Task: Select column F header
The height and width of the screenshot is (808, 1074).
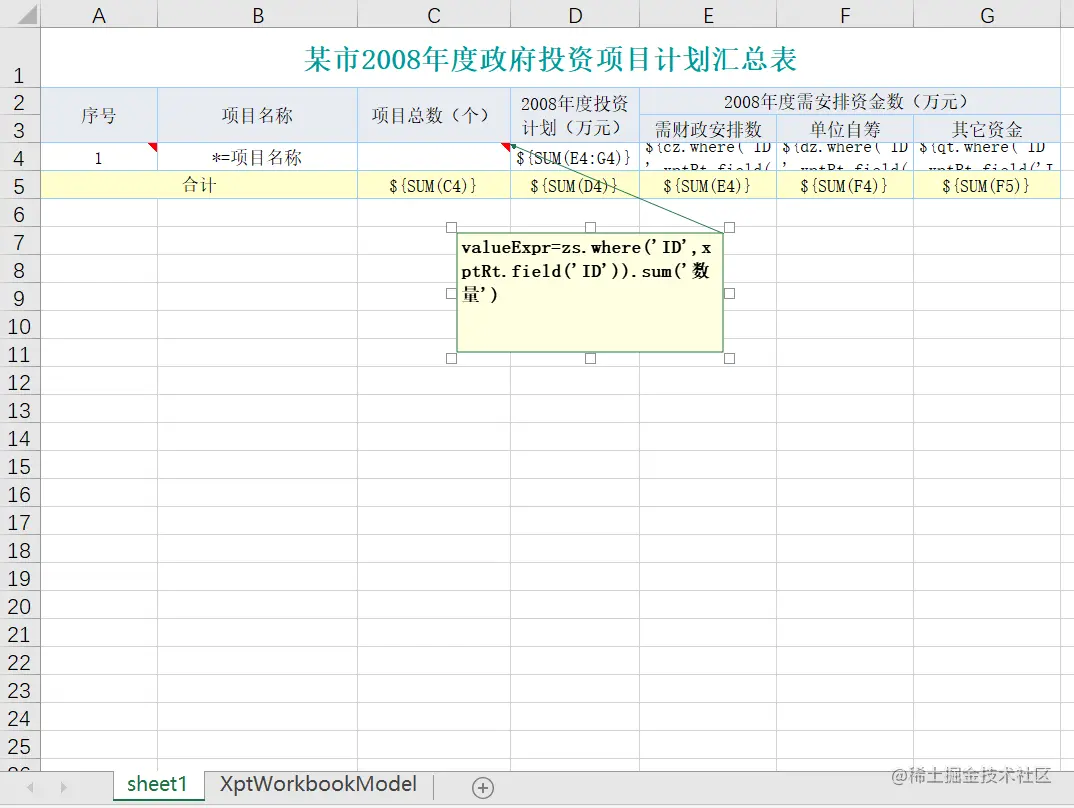Action: click(x=845, y=14)
